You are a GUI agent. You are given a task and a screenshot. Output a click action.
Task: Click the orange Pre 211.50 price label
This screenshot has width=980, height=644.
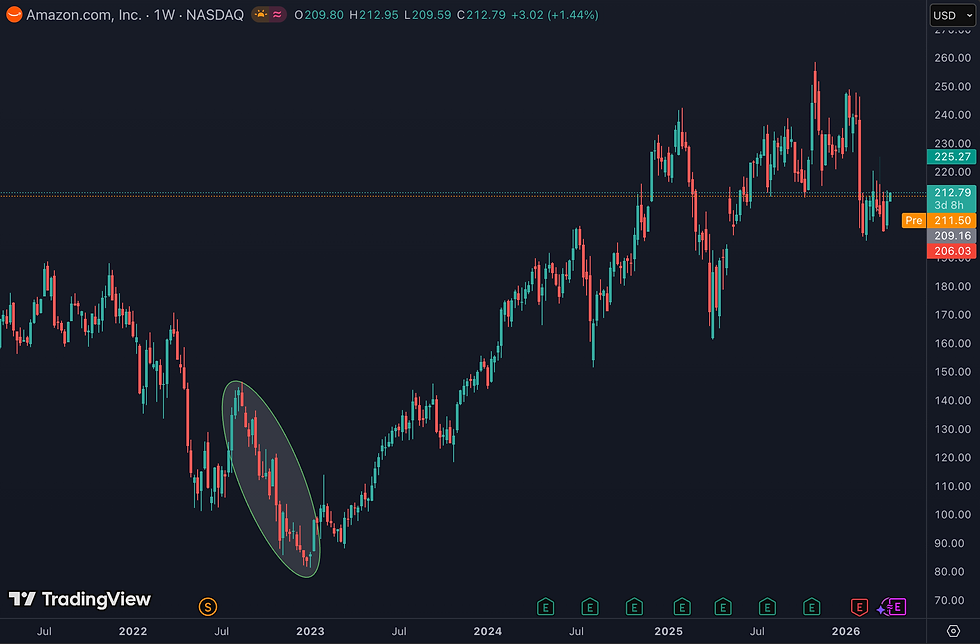(939, 220)
